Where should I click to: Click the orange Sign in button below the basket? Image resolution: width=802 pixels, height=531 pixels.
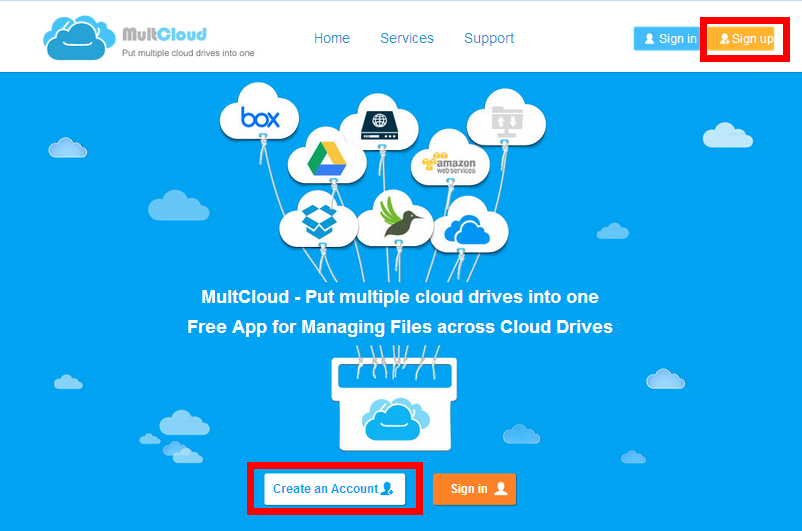pos(474,489)
